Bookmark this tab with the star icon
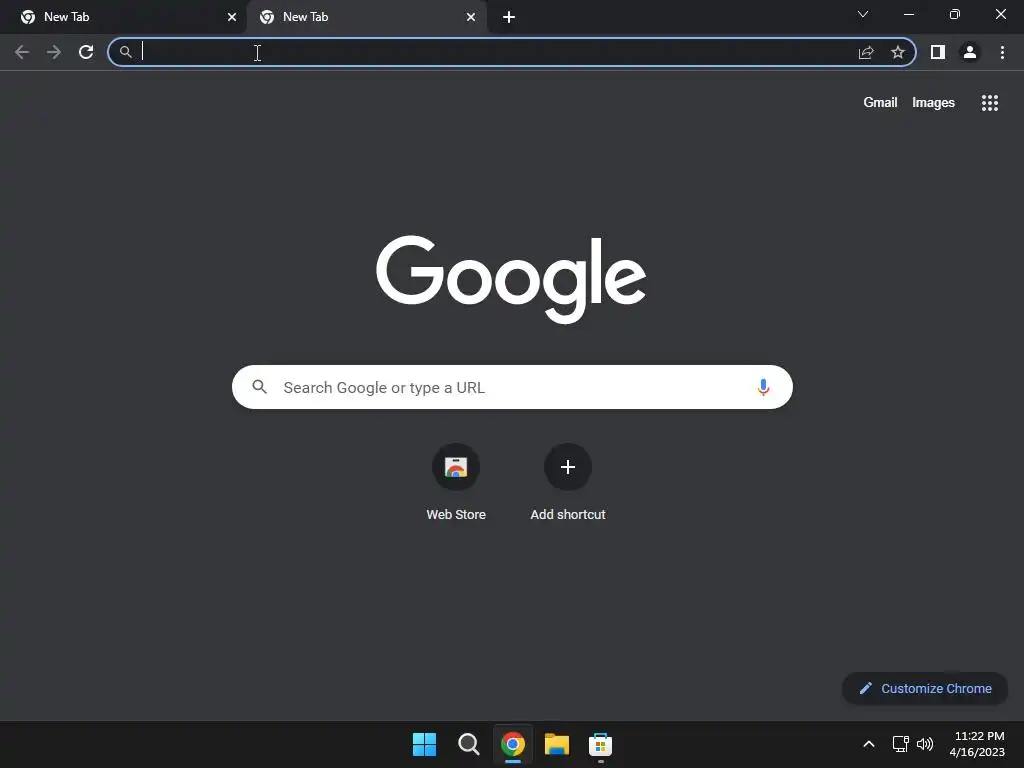 coord(898,52)
